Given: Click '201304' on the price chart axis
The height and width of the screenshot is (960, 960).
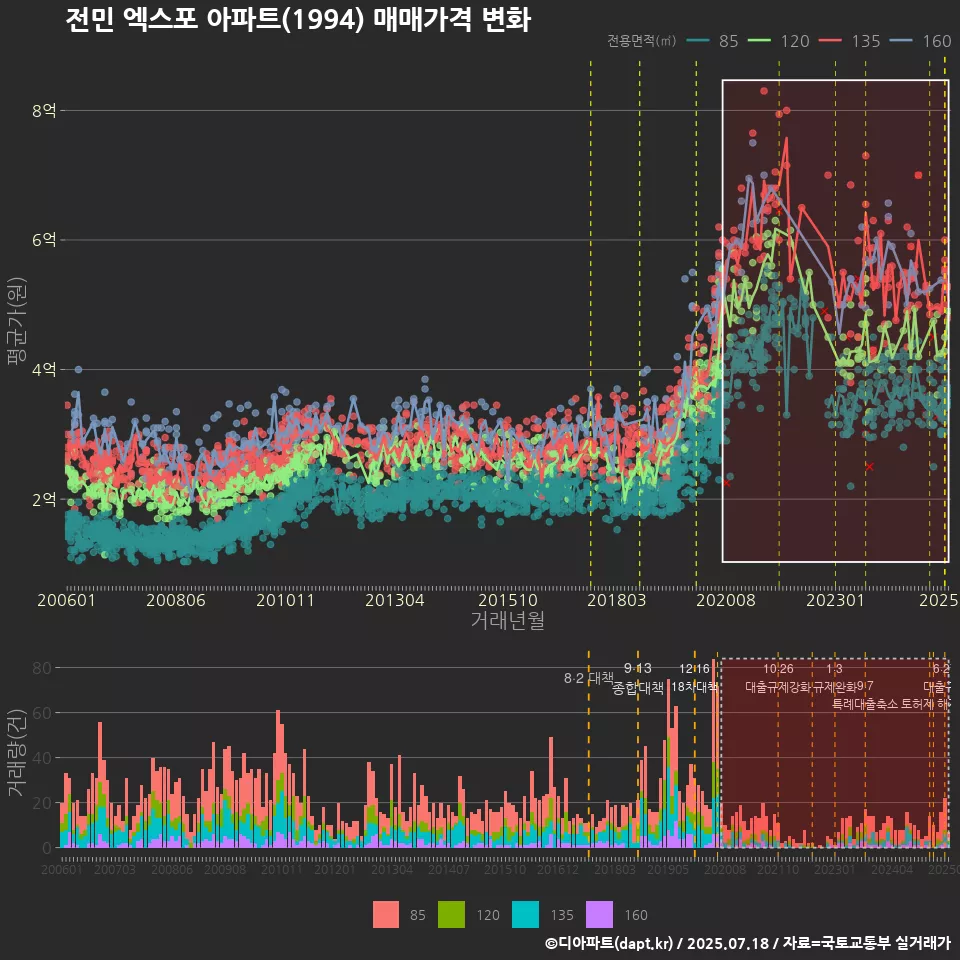Looking at the screenshot, I should [x=395, y=600].
